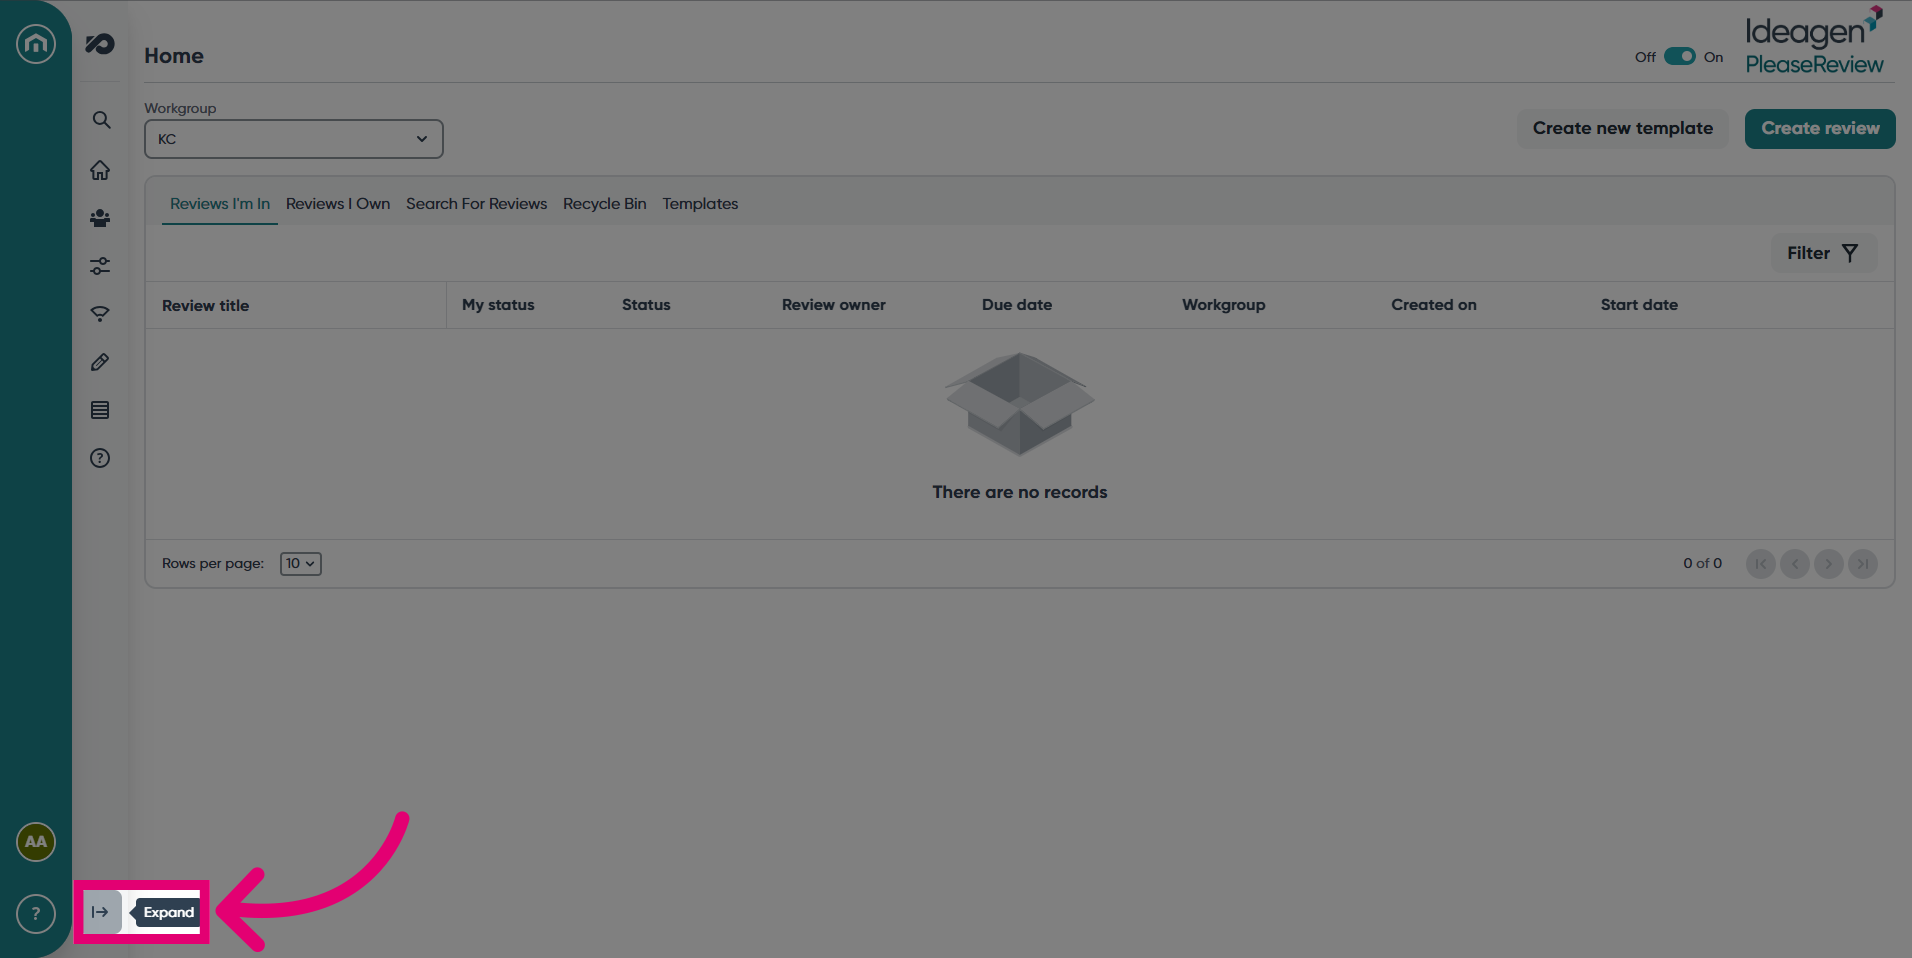Open the AA user avatar
Screen dimensions: 1912x958
pyautogui.click(x=36, y=842)
